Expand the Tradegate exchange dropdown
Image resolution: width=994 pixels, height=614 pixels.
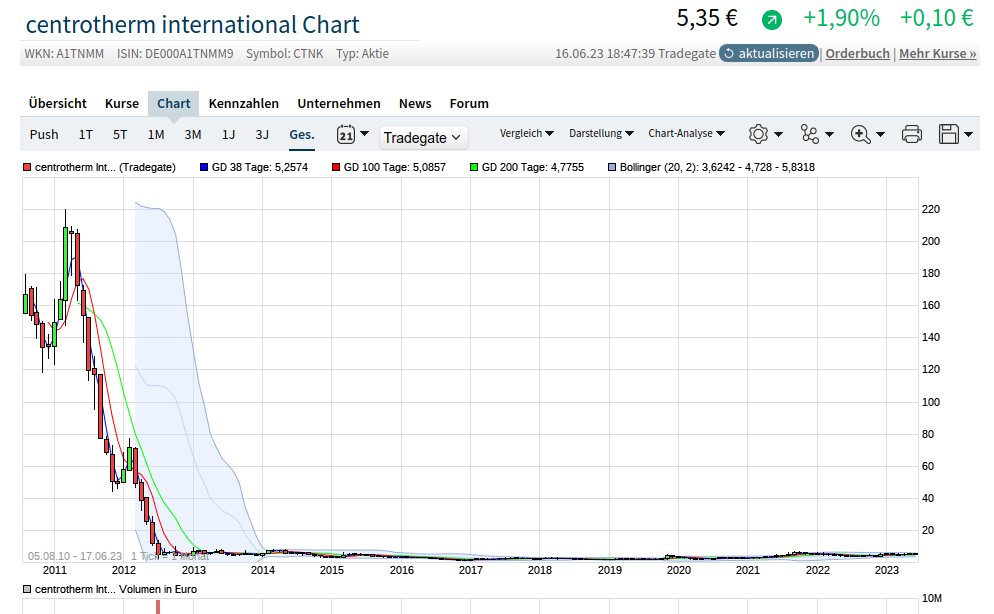(423, 137)
